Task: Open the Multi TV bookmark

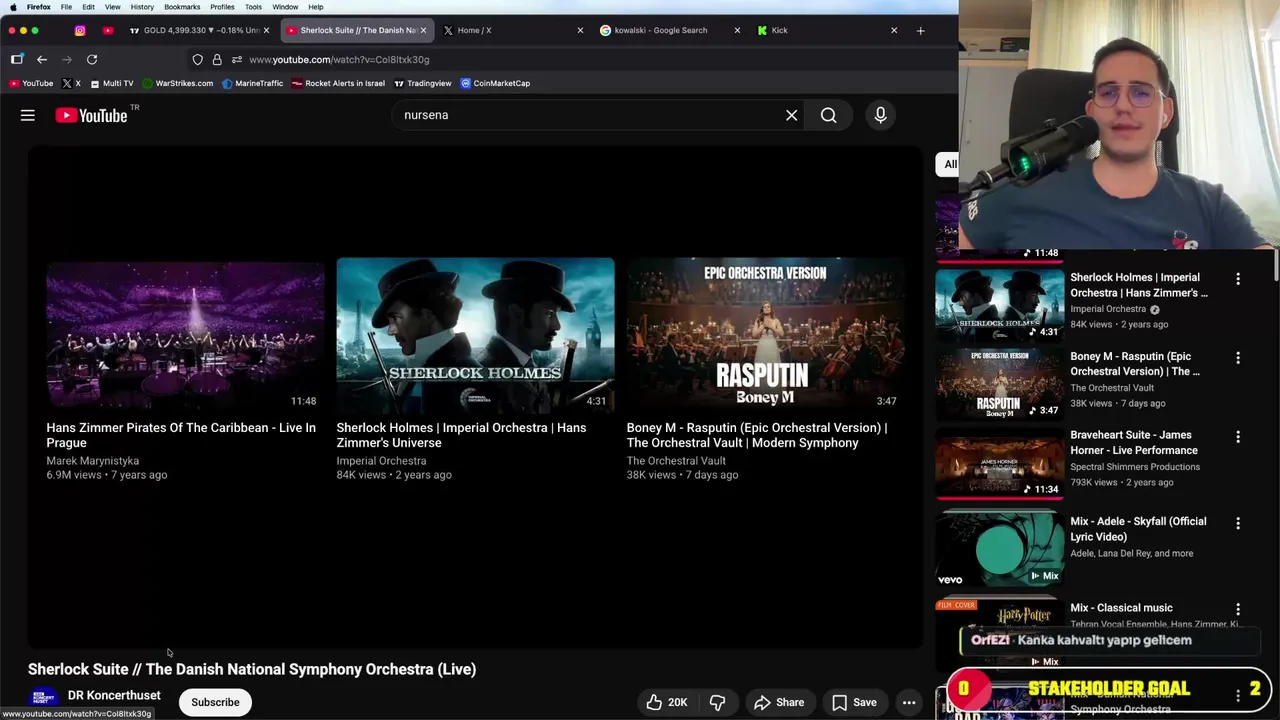Action: click(x=112, y=83)
